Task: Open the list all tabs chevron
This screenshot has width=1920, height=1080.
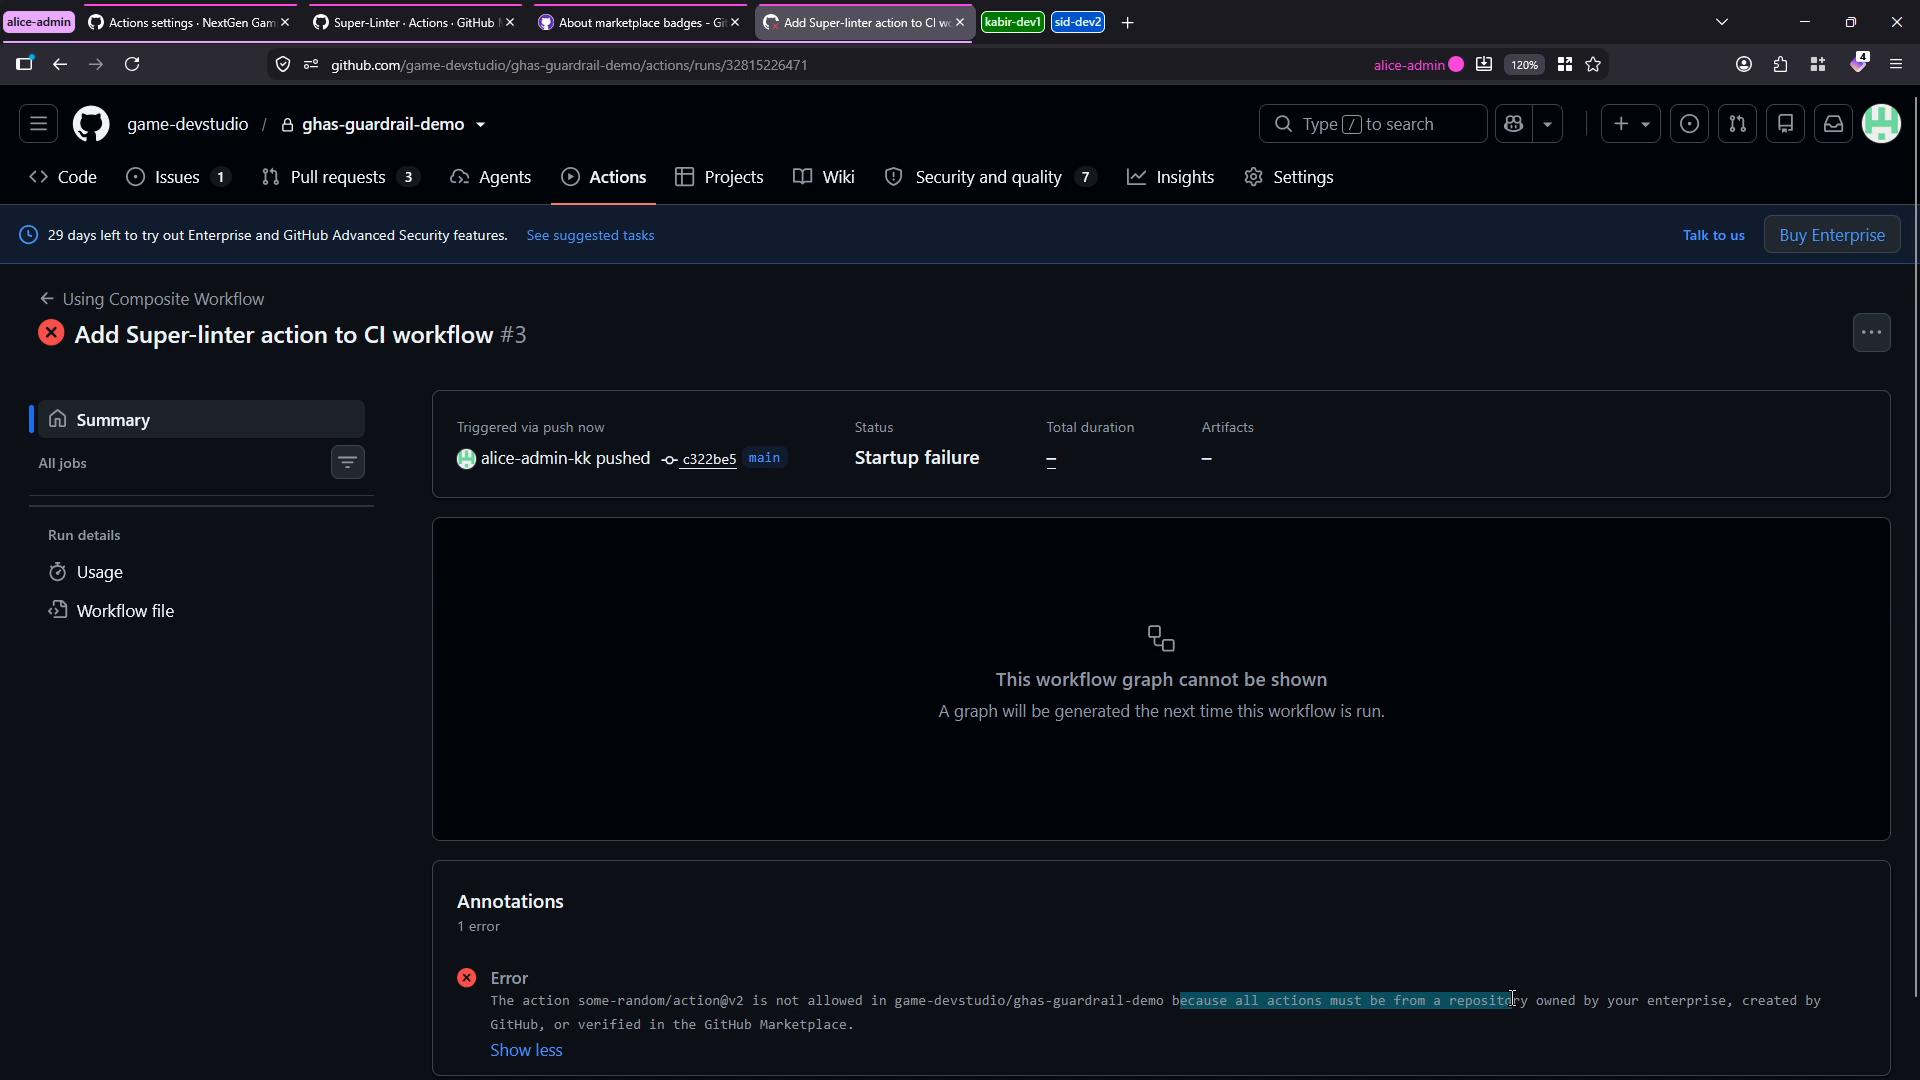Action: (1721, 22)
